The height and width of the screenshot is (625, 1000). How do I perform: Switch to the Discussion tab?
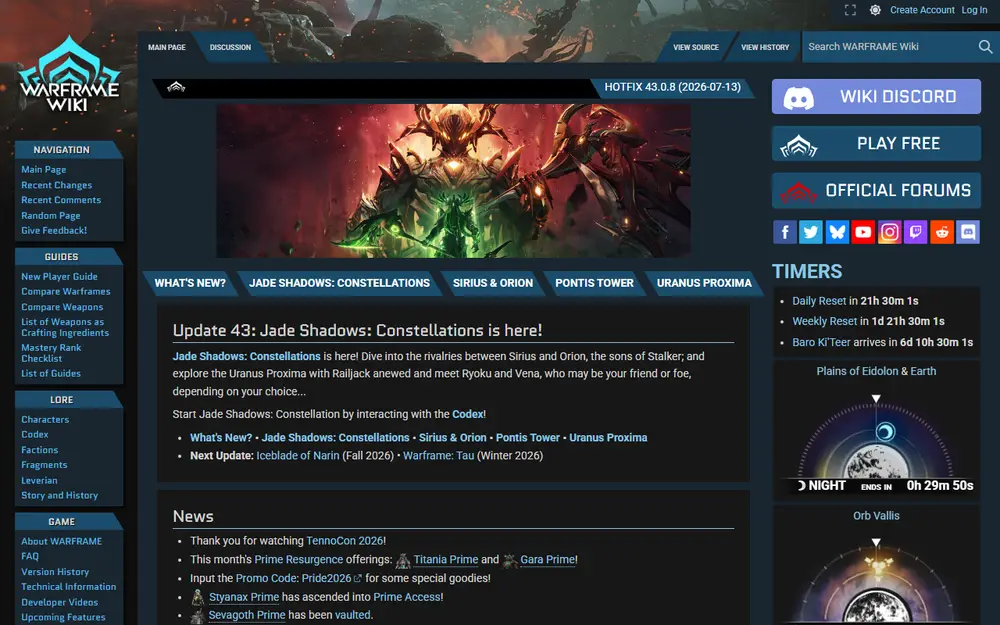pos(230,47)
